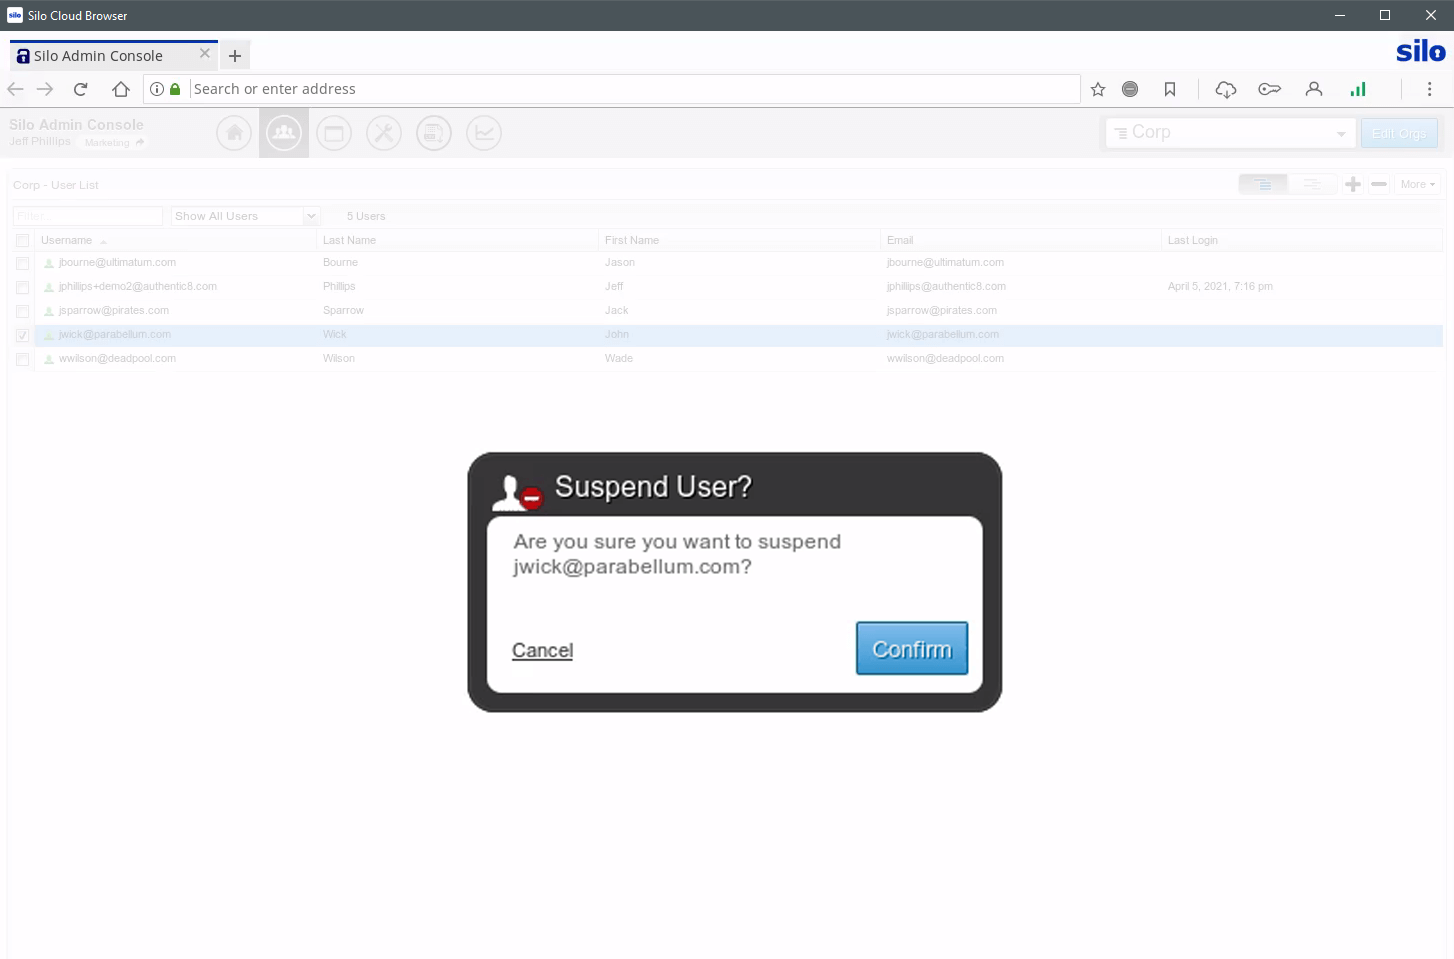Expand the Show All Users dropdown
Screen dimensions: 1454x959
coord(245,216)
